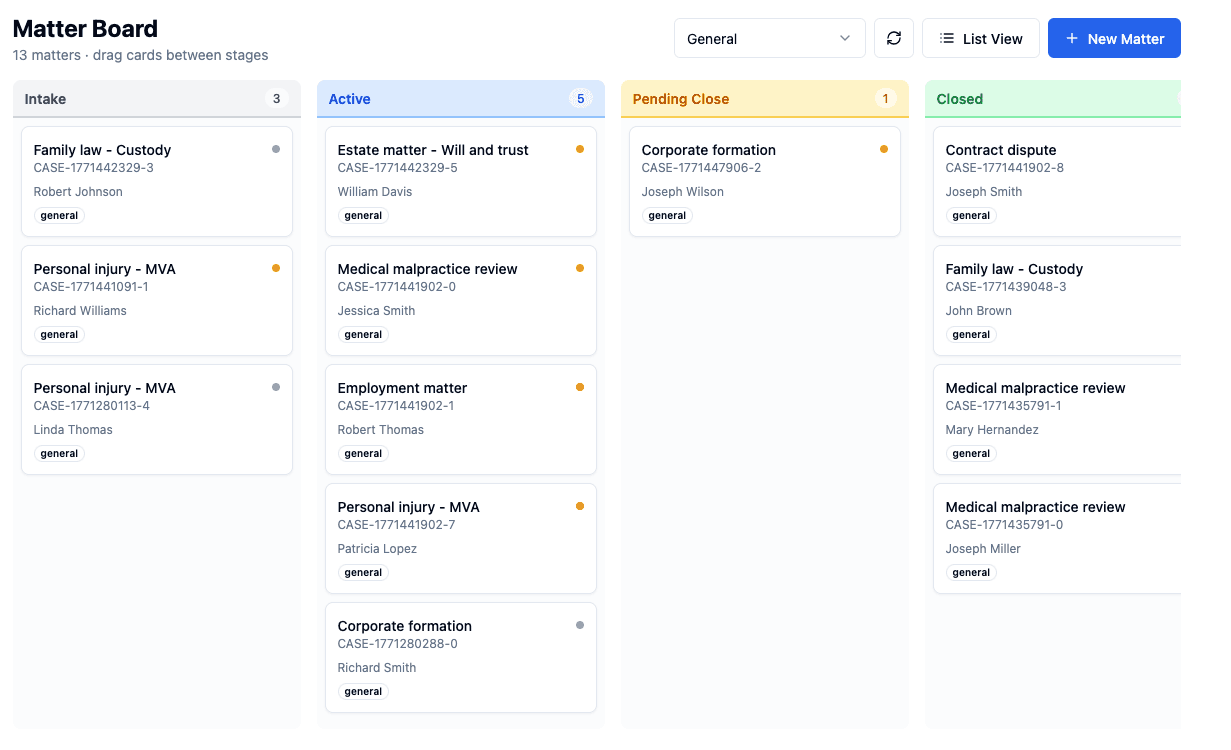This screenshot has width=1231, height=750.
Task: Click the amber status dot on Estate matter card
Action: (580, 148)
